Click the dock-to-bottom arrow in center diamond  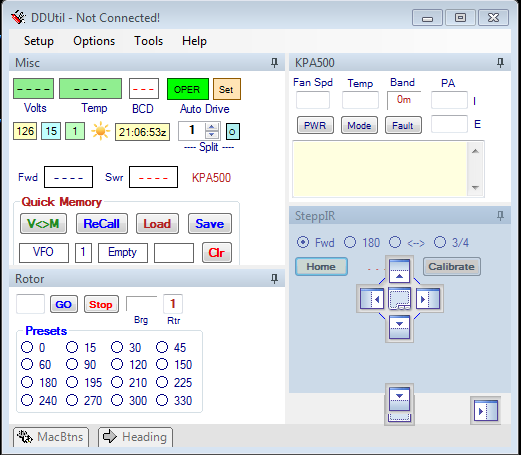[x=399, y=328]
